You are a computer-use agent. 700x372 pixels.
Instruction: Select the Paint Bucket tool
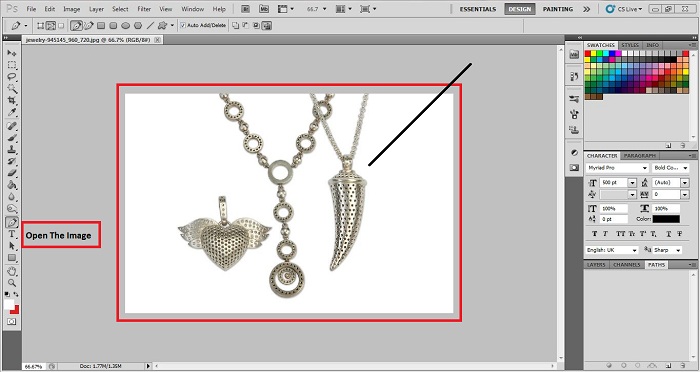coord(12,184)
